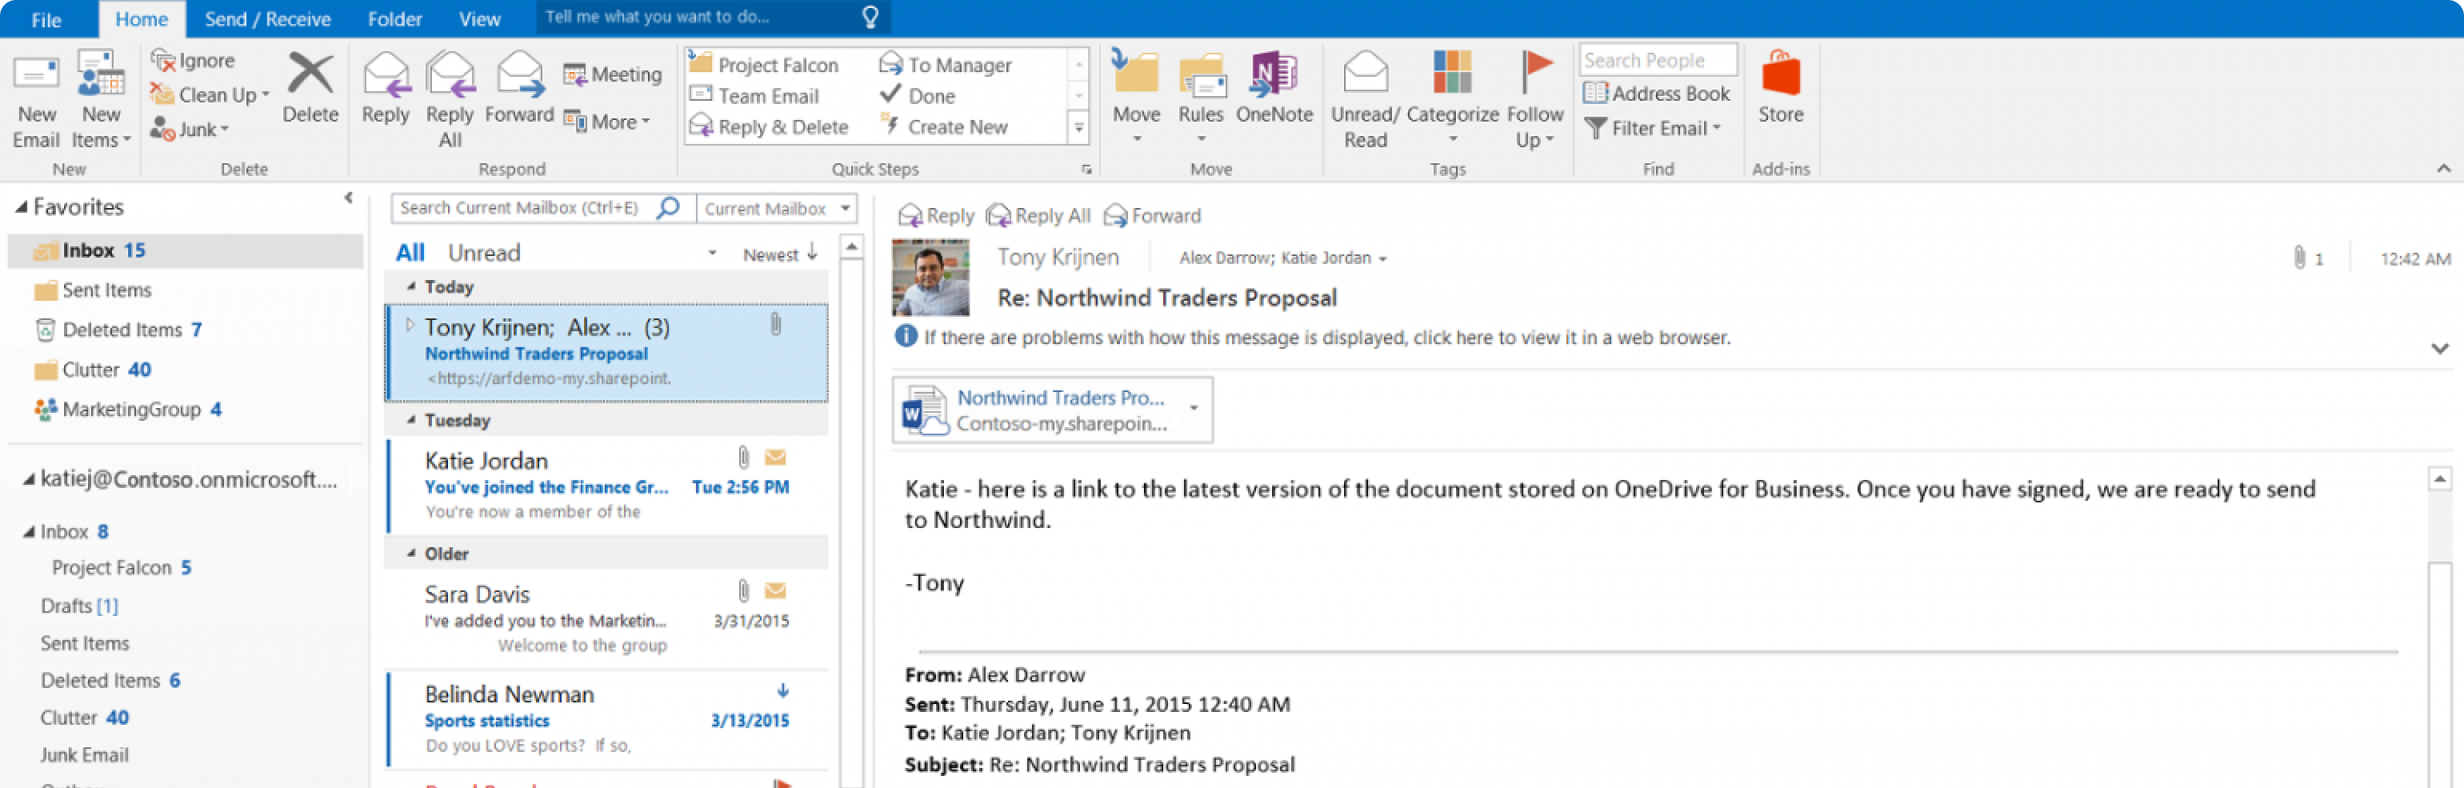This screenshot has width=2464, height=788.
Task: Run the Reply & Delete quick step
Action: click(x=770, y=127)
